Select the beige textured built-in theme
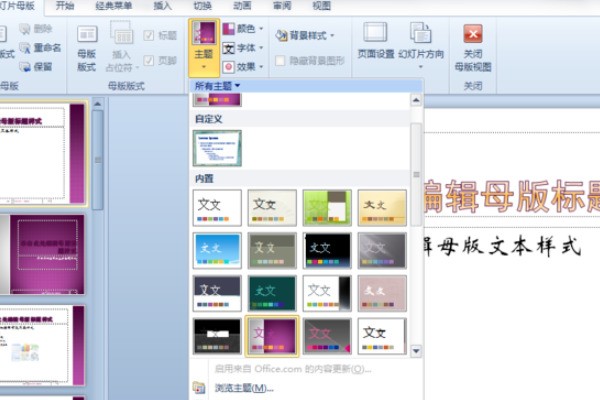The image size is (600, 400). point(272,208)
